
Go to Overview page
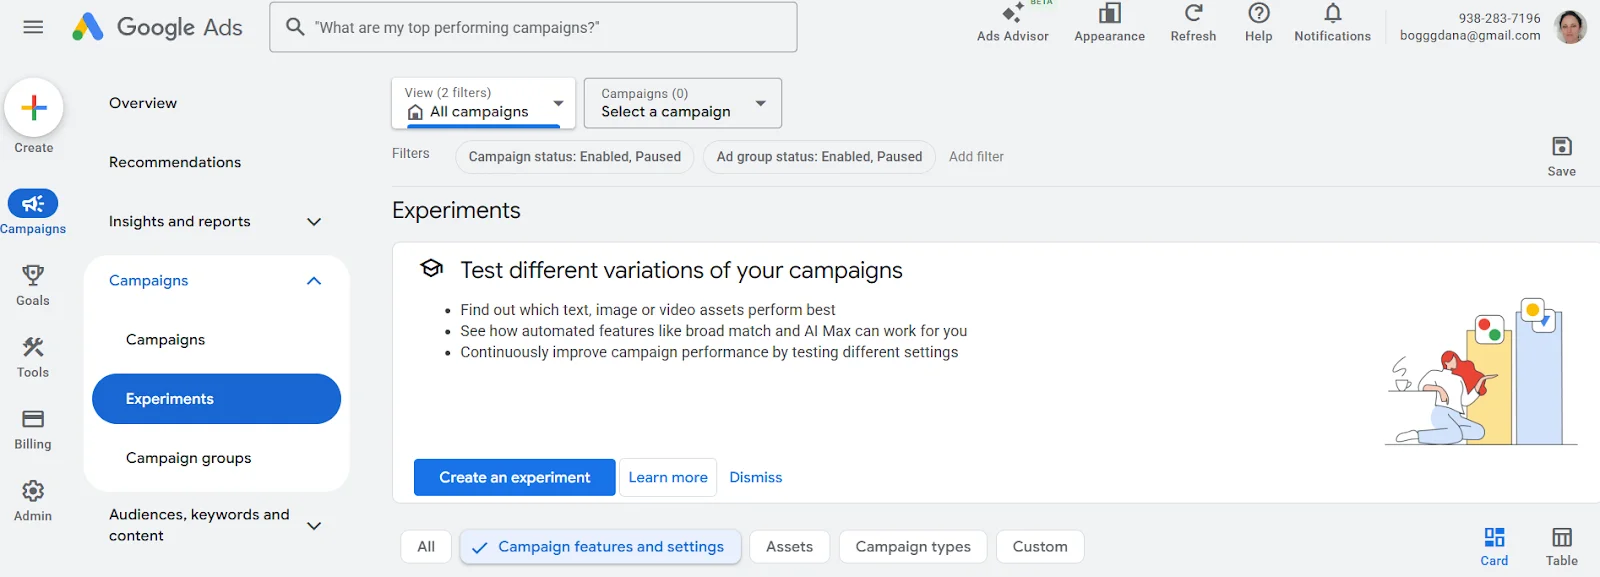(143, 103)
